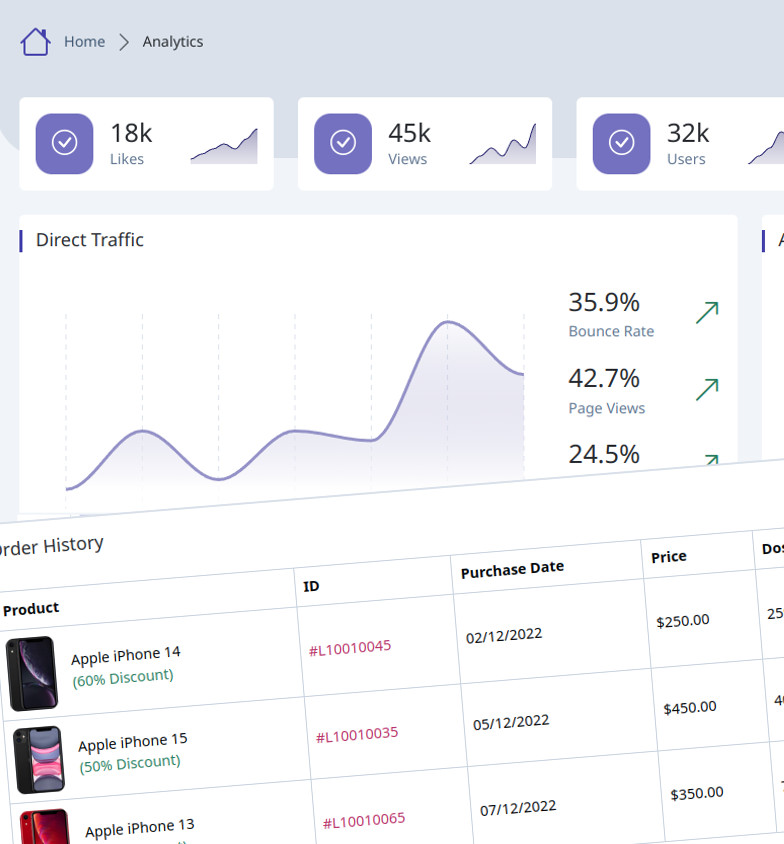784x844 pixels.
Task: Click the $450.00 price cell
Action: 690,708
